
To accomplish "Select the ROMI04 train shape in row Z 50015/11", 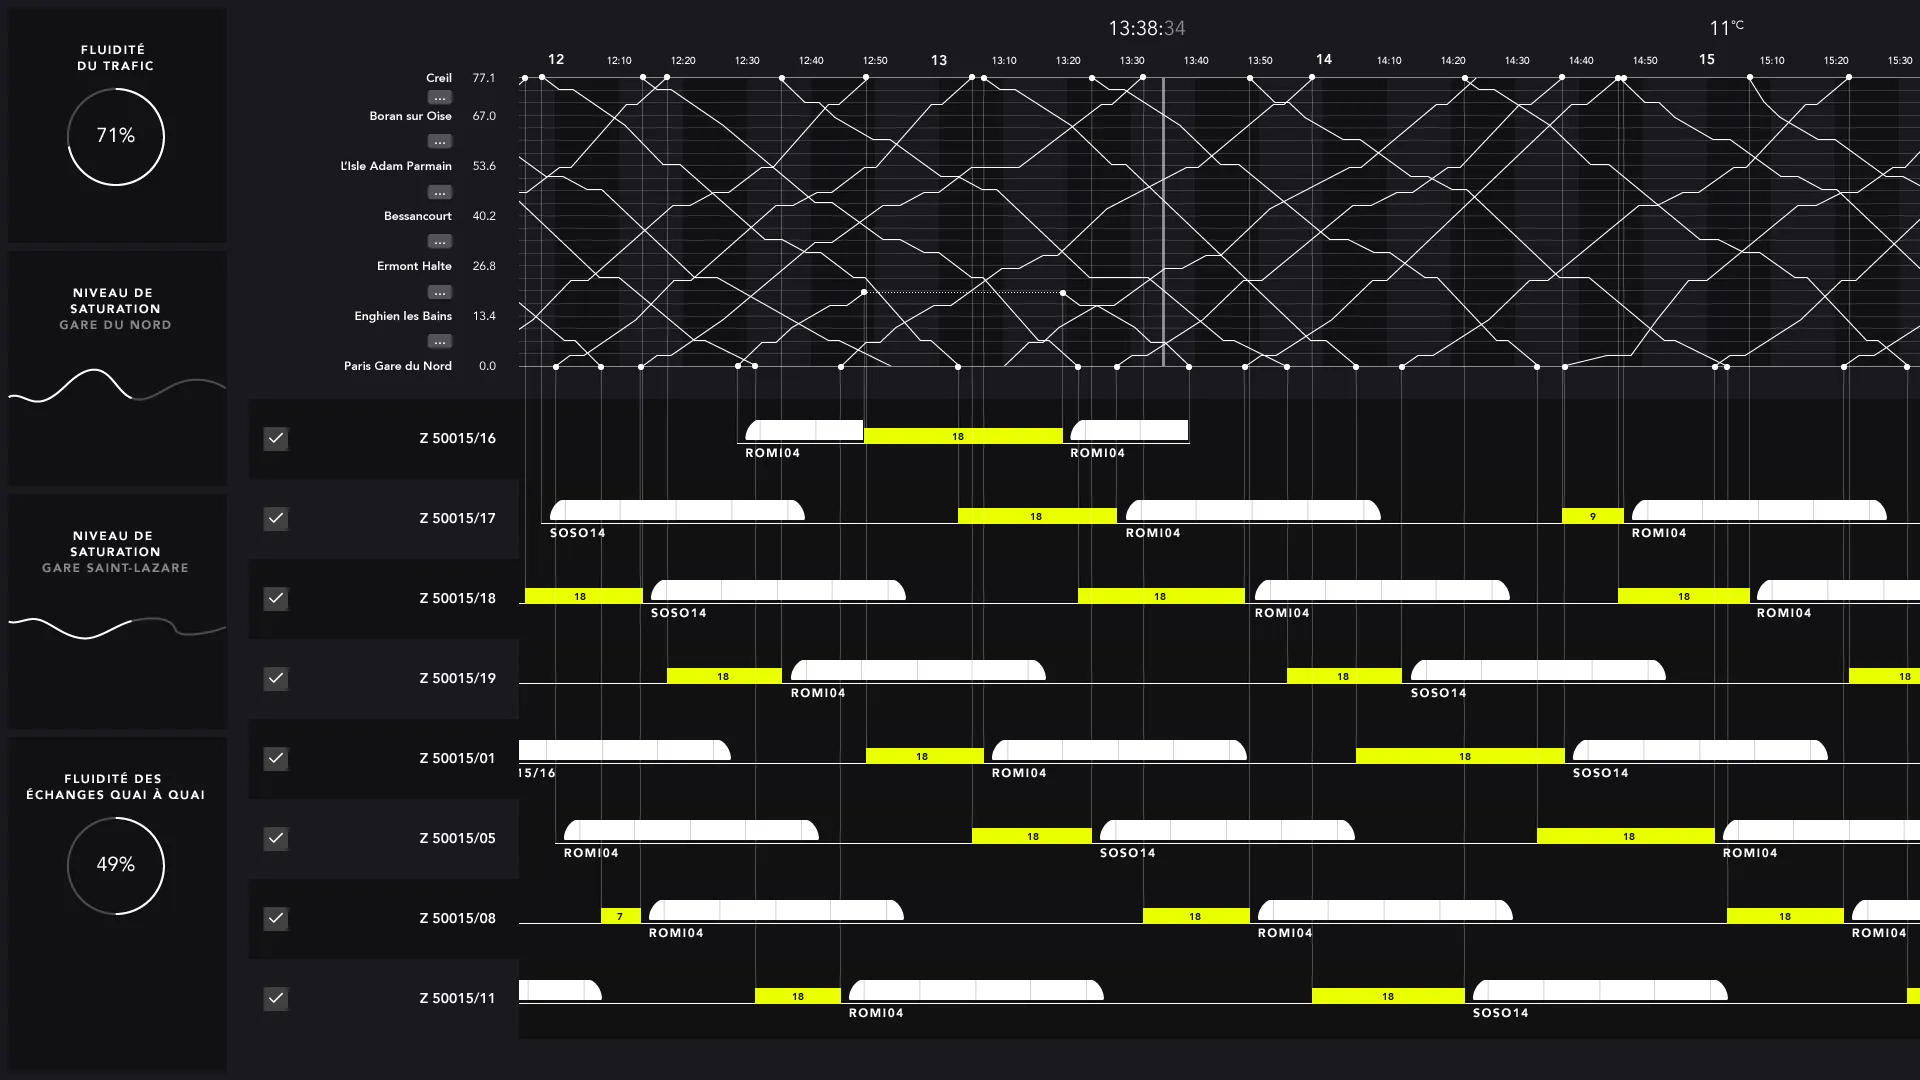I will pos(975,990).
